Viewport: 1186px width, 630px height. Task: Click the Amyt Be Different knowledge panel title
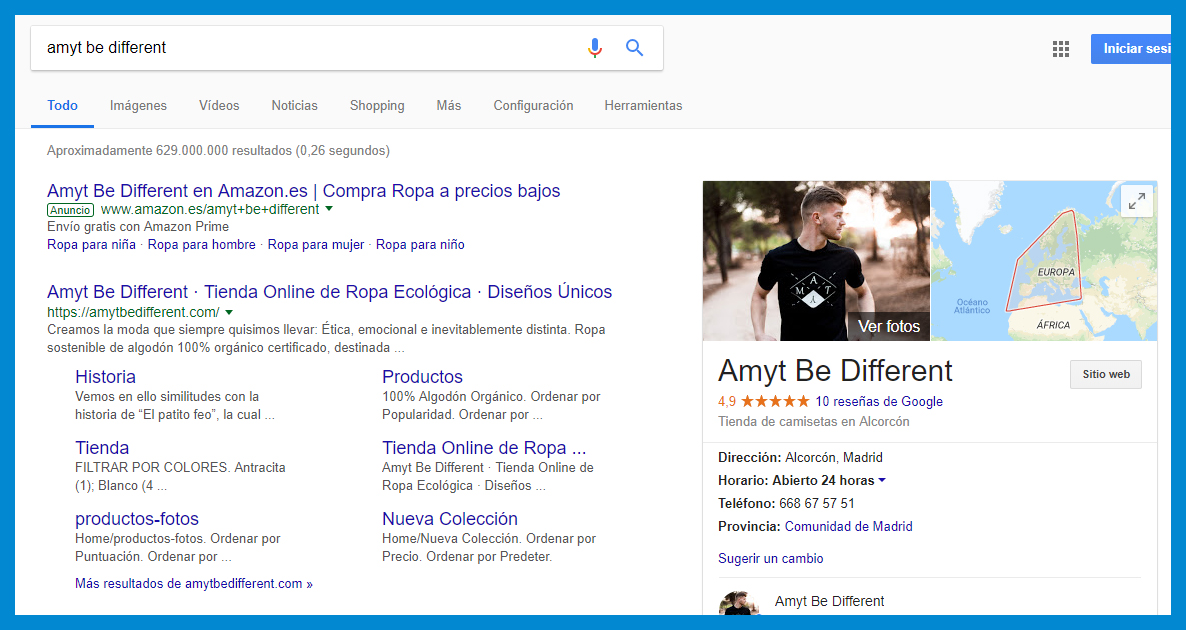coord(835,371)
